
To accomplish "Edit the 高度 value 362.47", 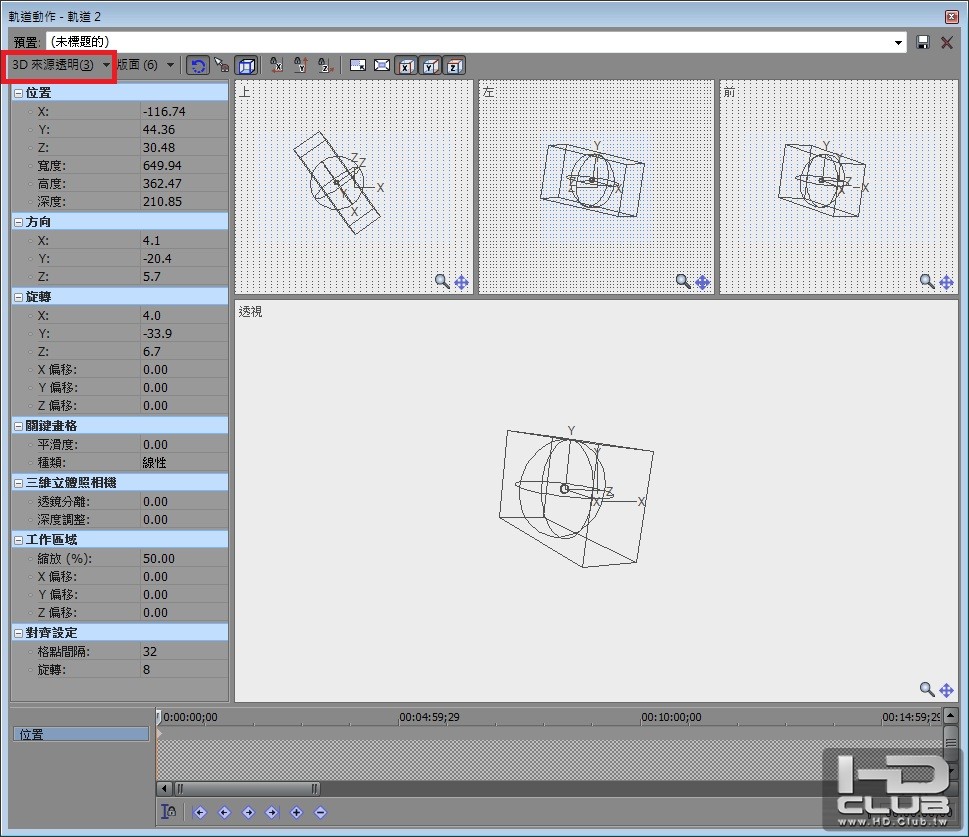I will (x=184, y=183).
